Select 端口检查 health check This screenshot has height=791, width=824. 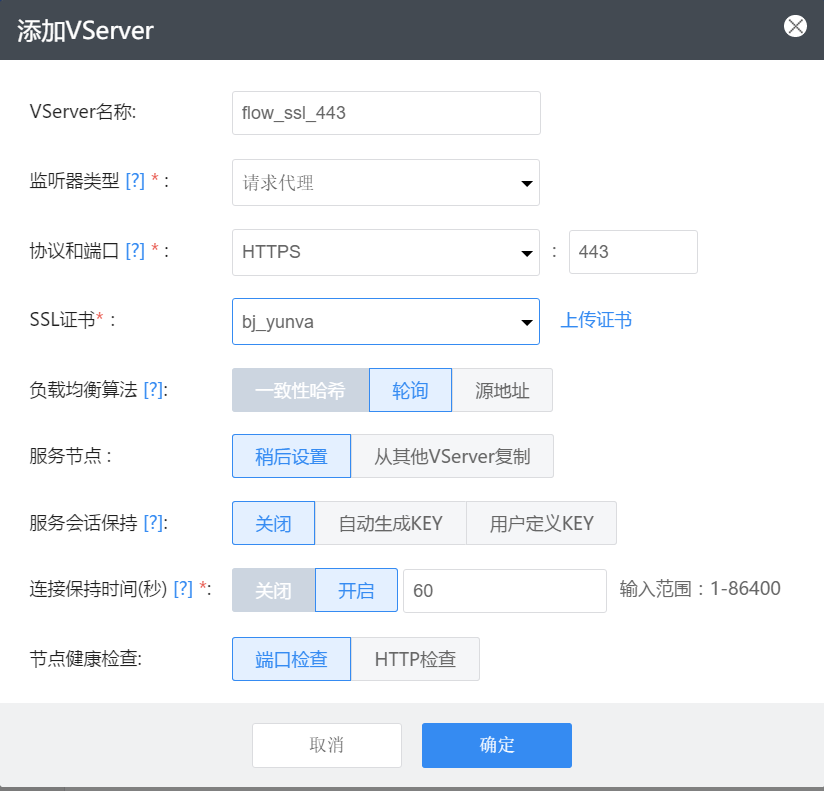(x=292, y=659)
